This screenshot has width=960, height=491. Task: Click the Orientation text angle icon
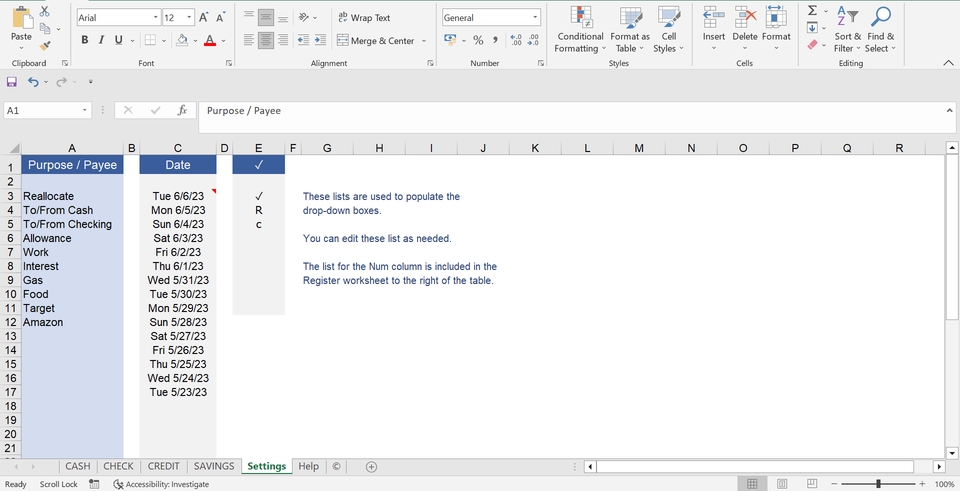pyautogui.click(x=304, y=18)
